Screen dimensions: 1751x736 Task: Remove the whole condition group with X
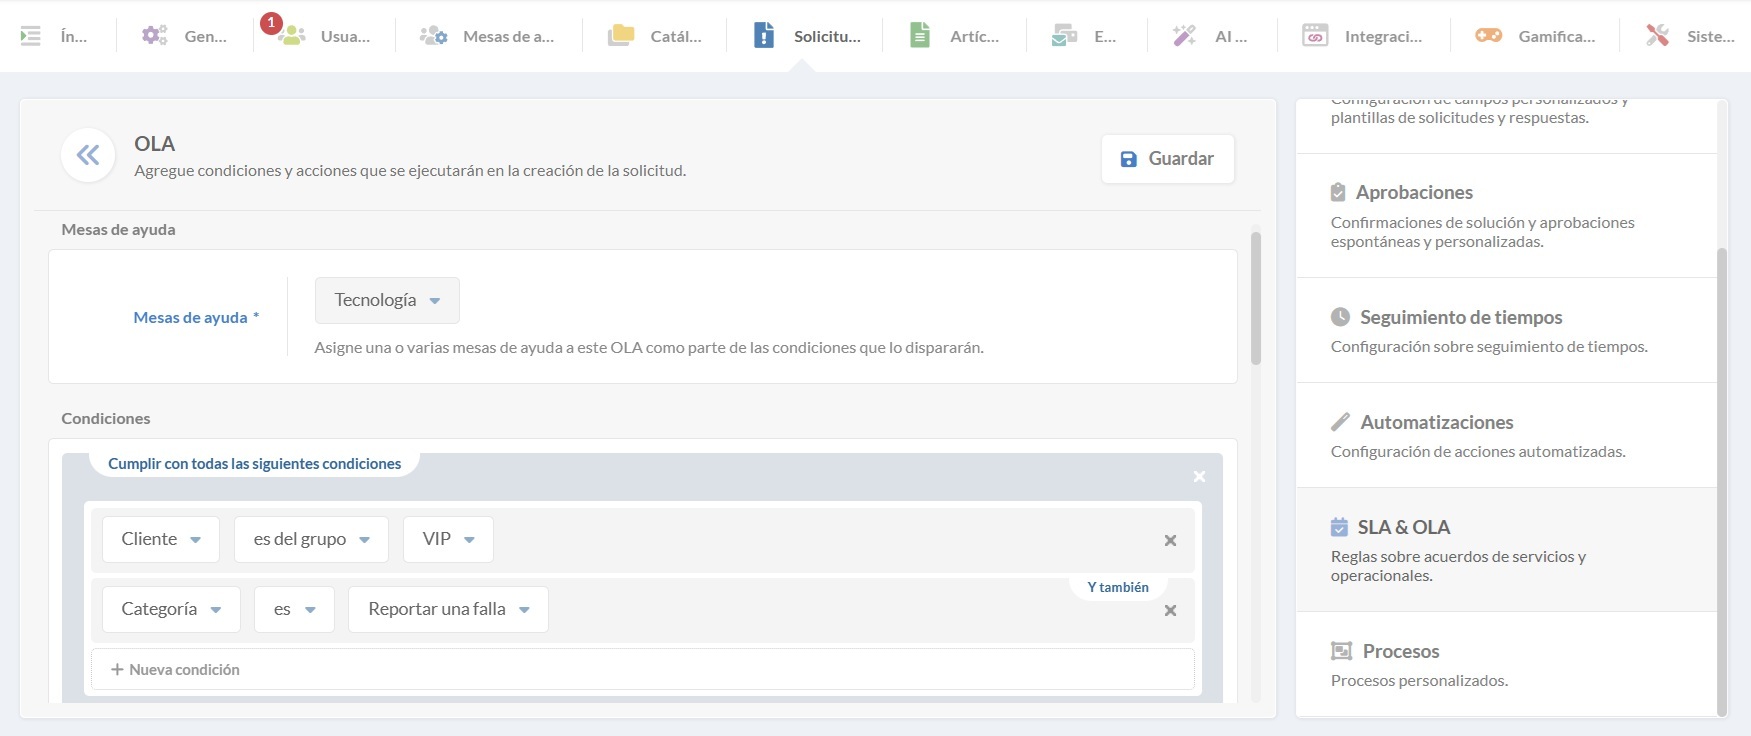coord(1199,477)
